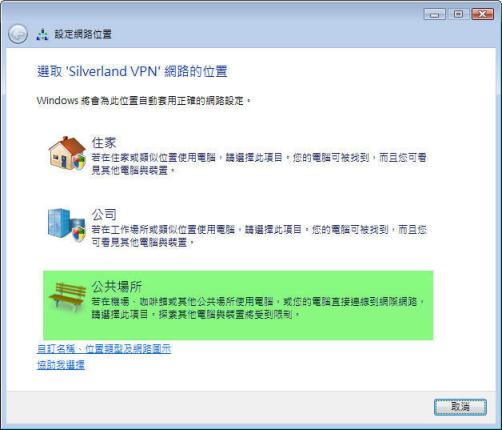Maximize the network location window
Image resolution: width=502 pixels, height=430 pixels.
[458, 14]
